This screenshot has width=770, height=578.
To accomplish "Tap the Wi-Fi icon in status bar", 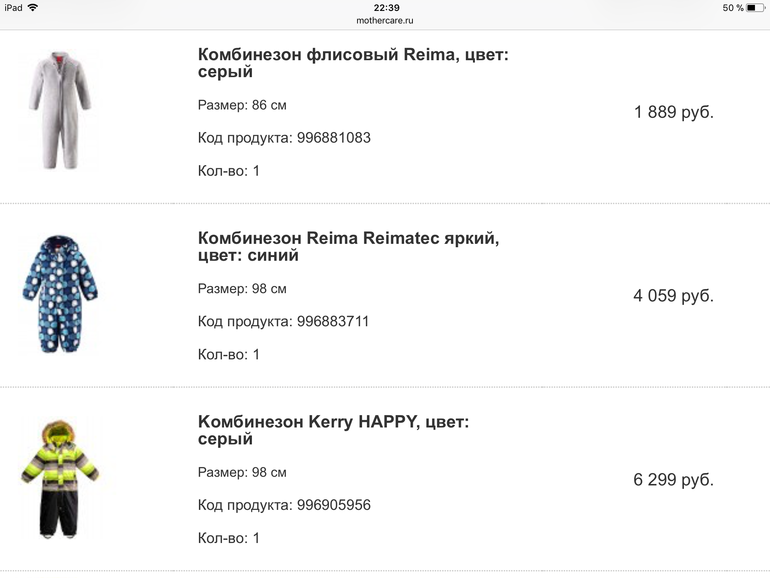I will (x=33, y=8).
